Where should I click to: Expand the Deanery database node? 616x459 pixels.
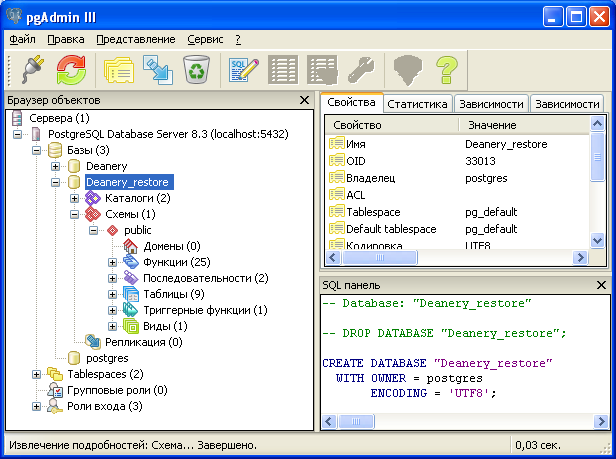click(55, 167)
